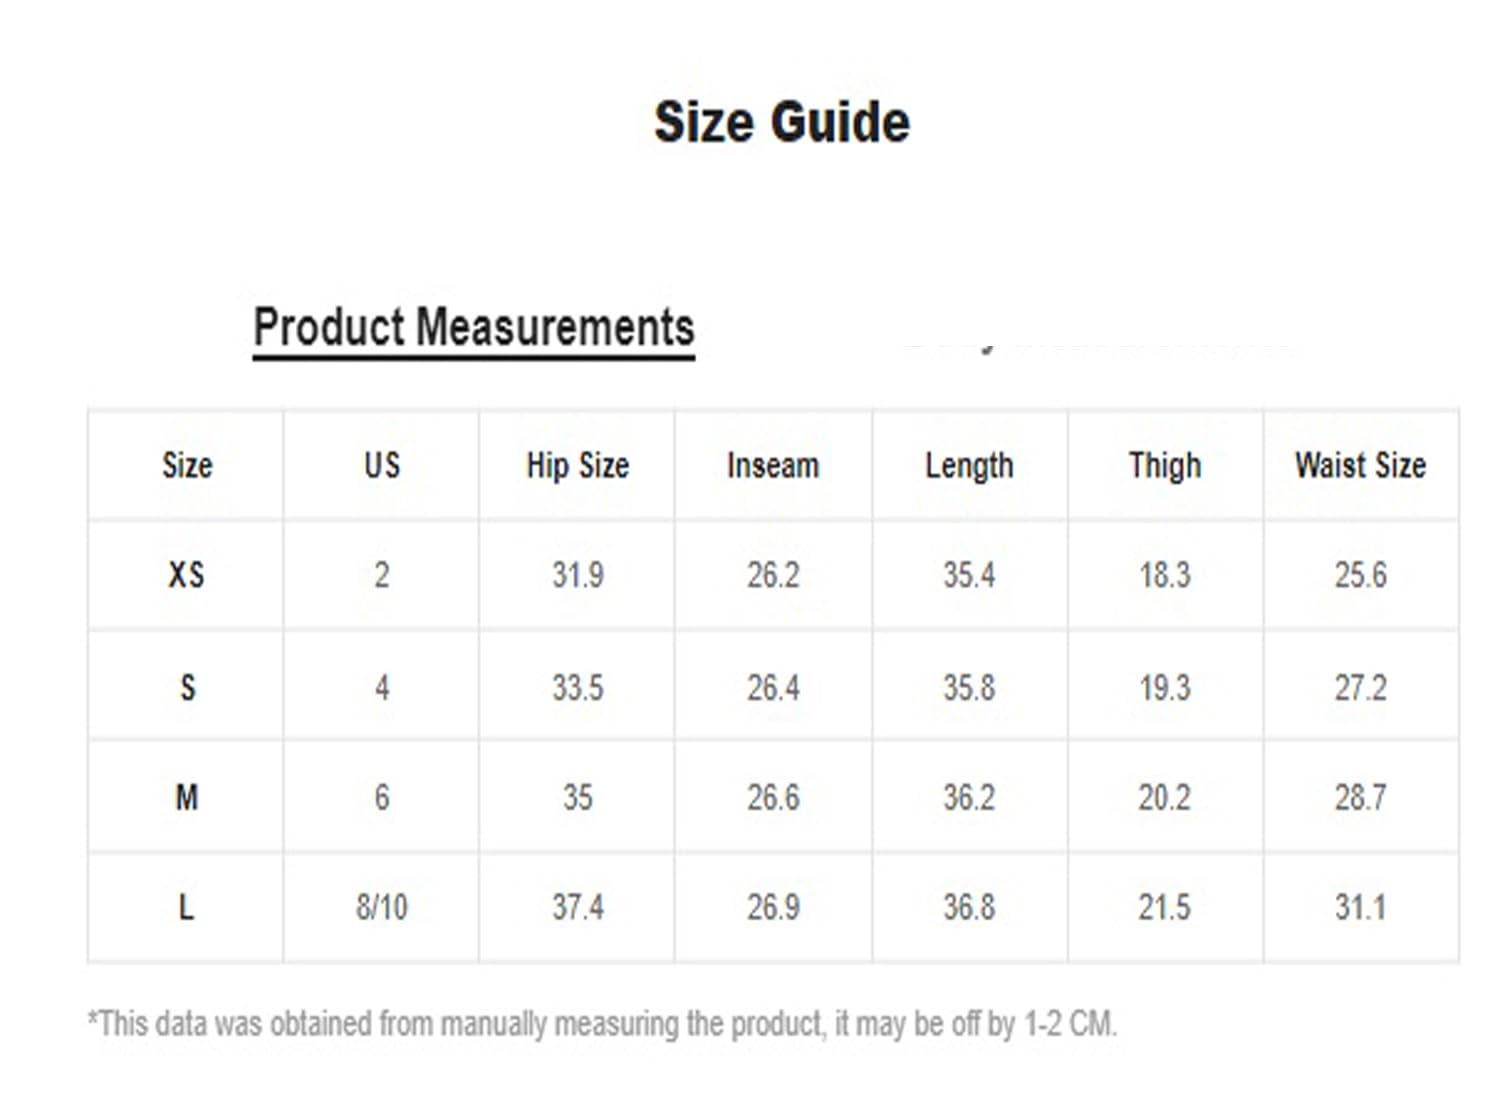Viewport: 1500px width, 1100px height.
Task: Click the L size row label
Action: tap(186, 908)
